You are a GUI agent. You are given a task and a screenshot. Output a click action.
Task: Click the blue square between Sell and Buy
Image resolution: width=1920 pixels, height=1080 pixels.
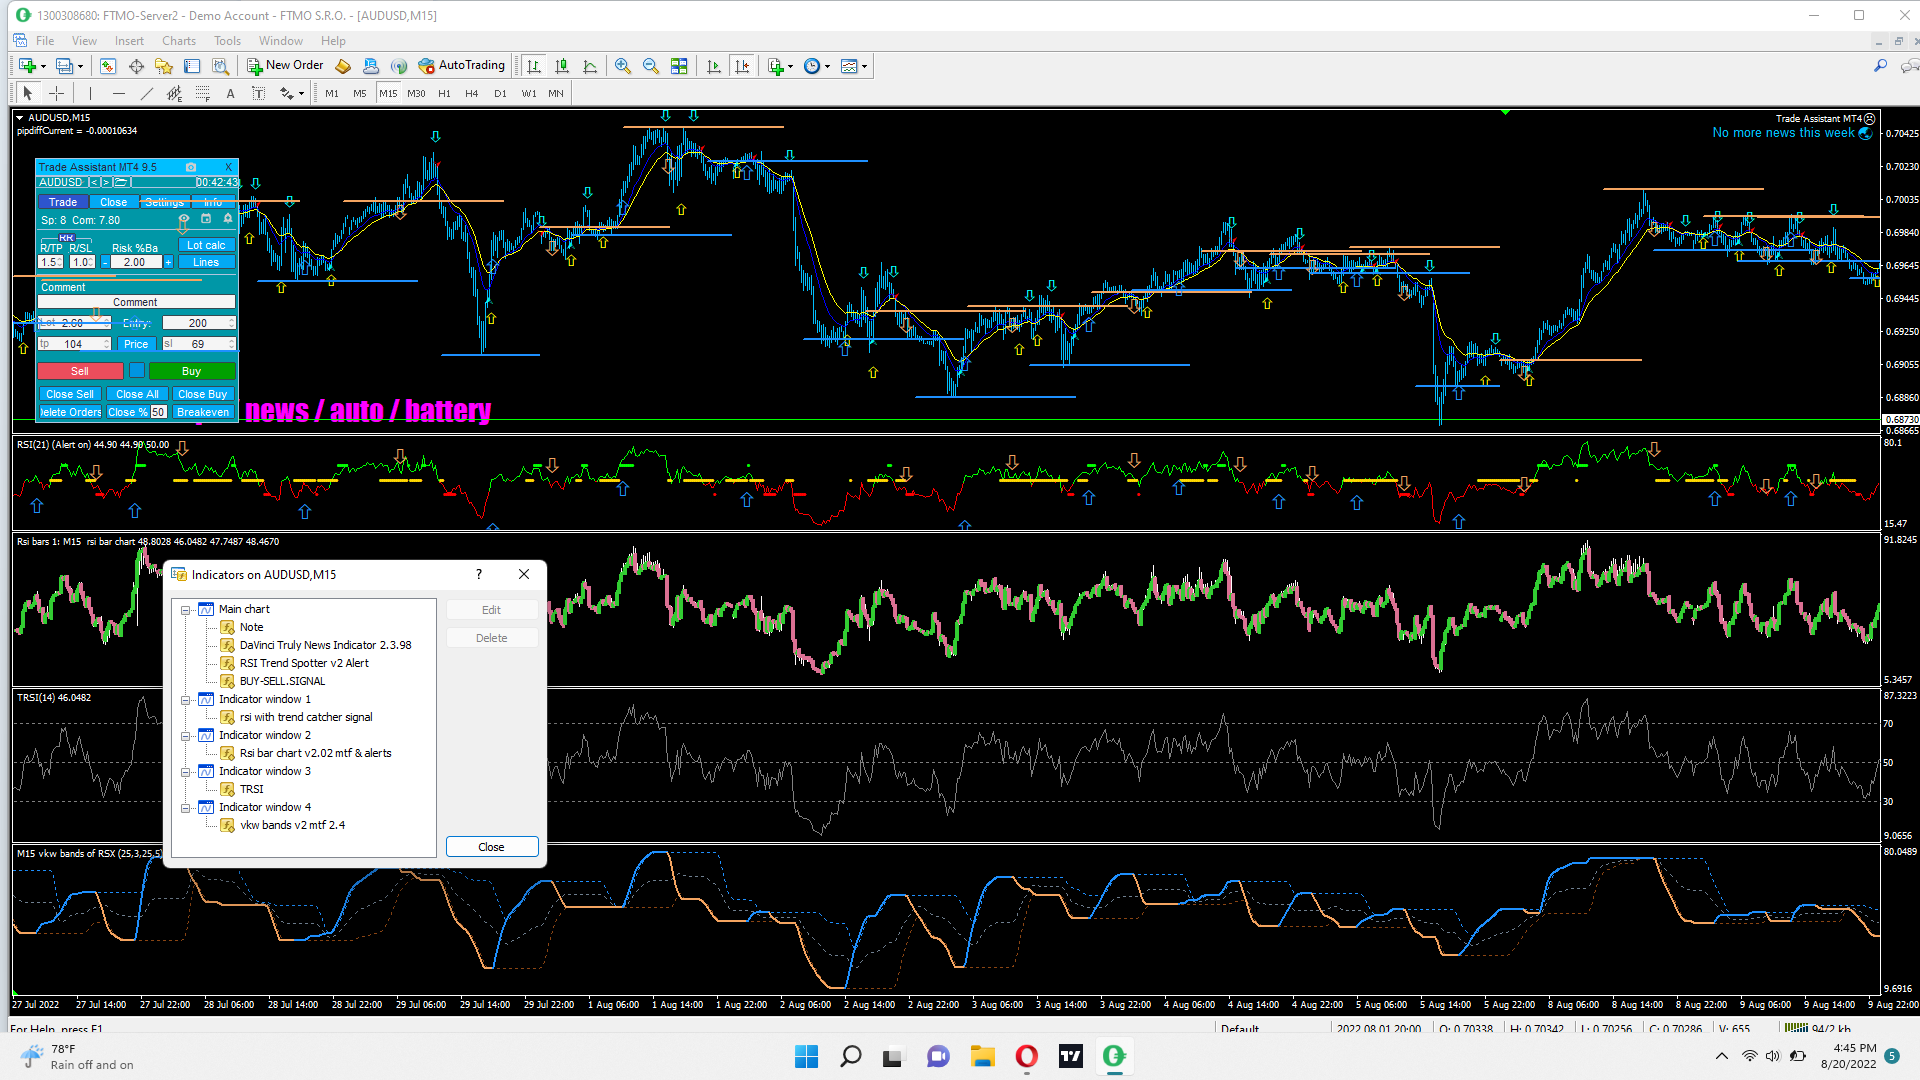click(137, 371)
